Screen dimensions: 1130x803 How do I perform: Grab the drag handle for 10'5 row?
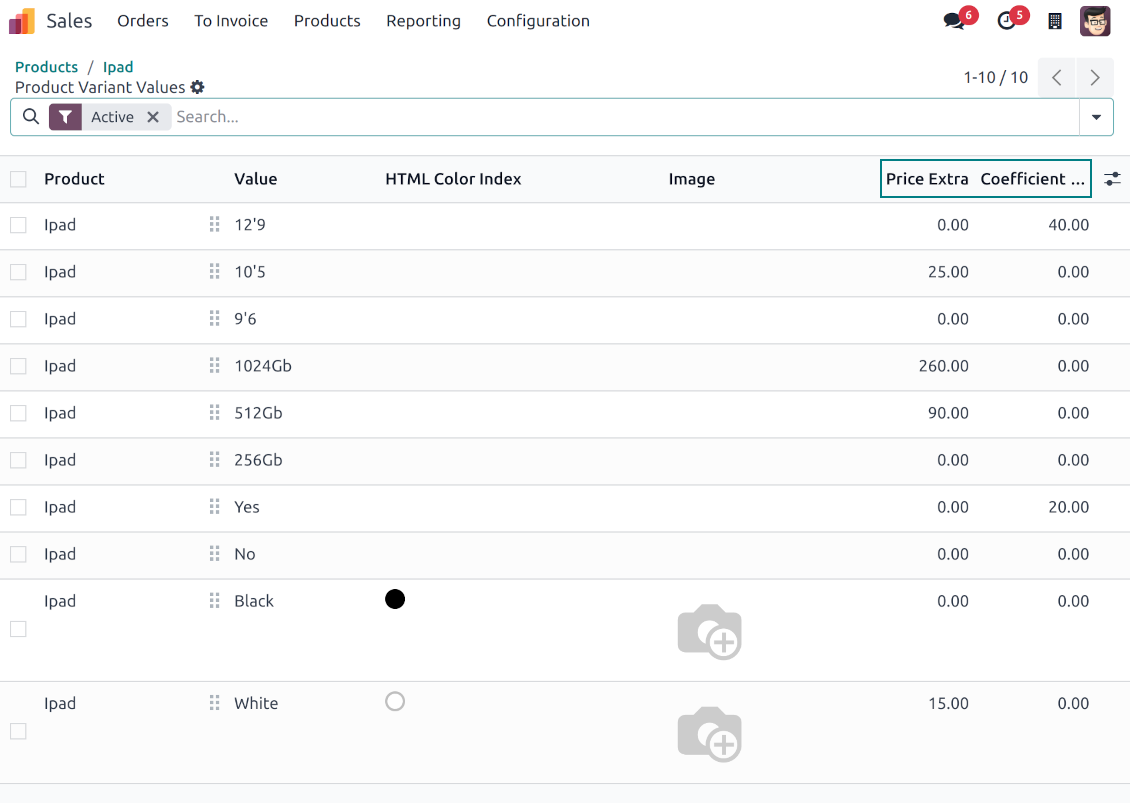(214, 272)
